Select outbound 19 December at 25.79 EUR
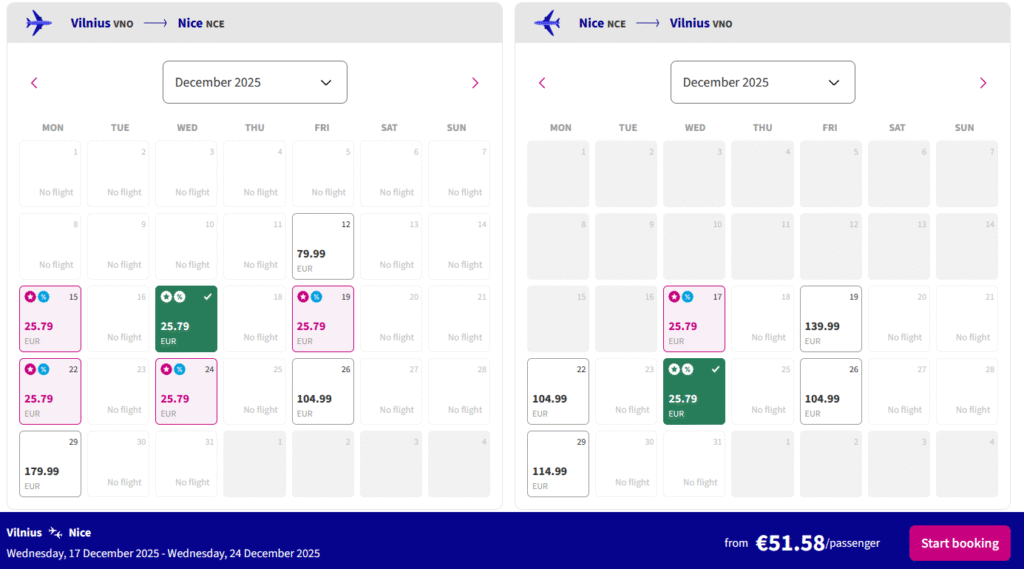This screenshot has height=569, width=1024. 323,319
